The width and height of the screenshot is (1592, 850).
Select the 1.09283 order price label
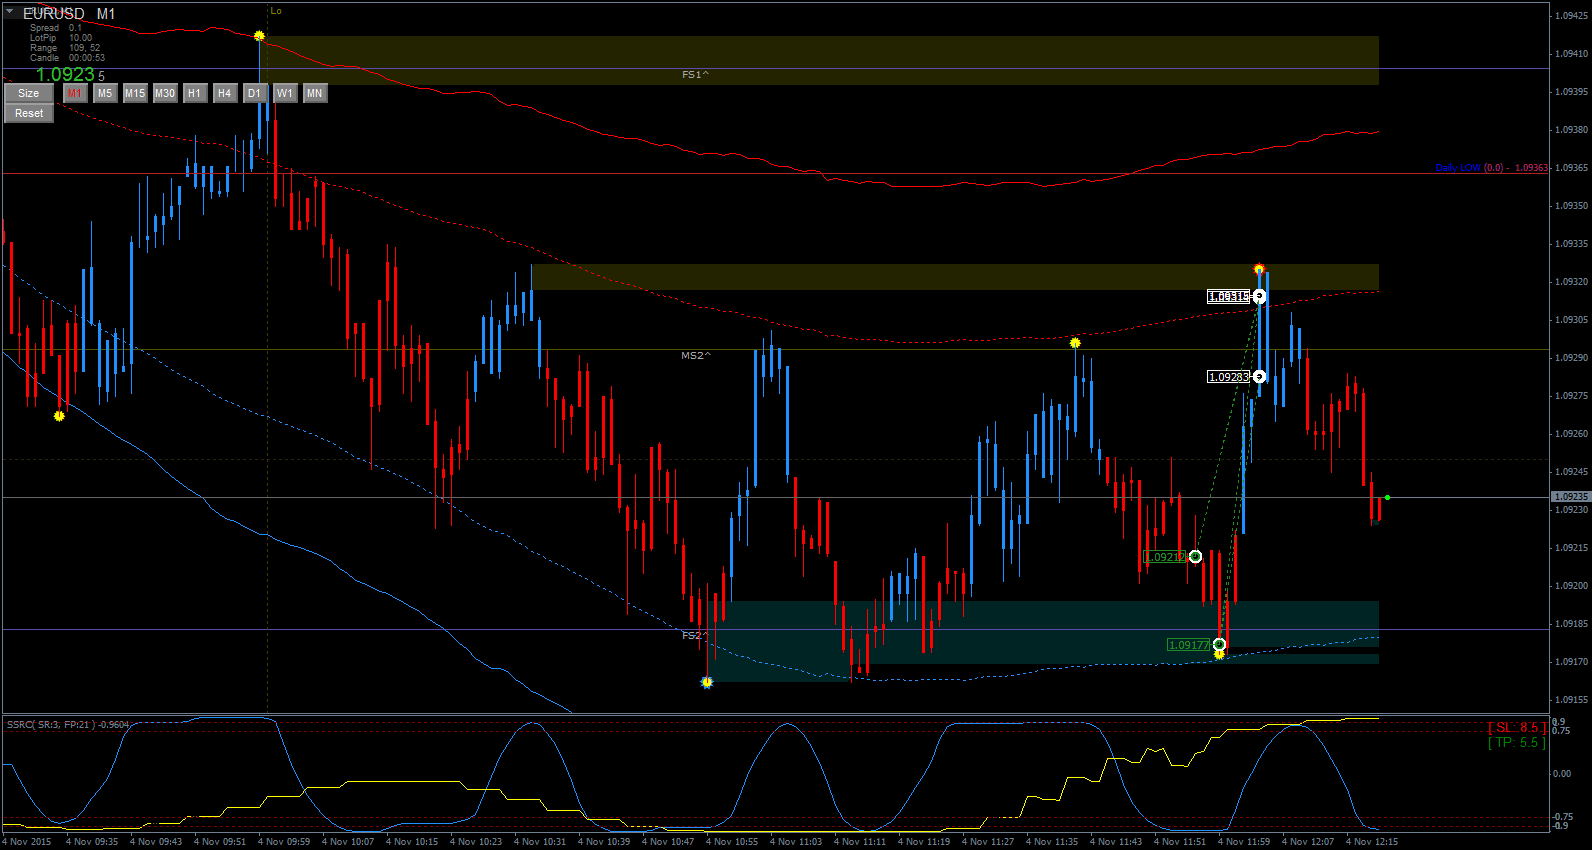click(1229, 377)
